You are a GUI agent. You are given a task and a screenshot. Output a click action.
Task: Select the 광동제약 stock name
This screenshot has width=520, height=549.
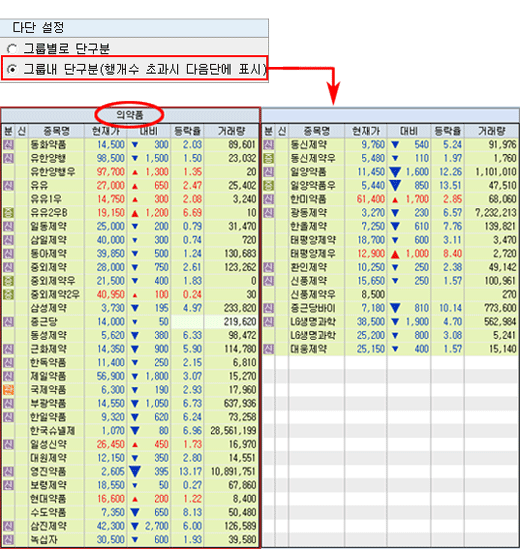click(x=308, y=213)
